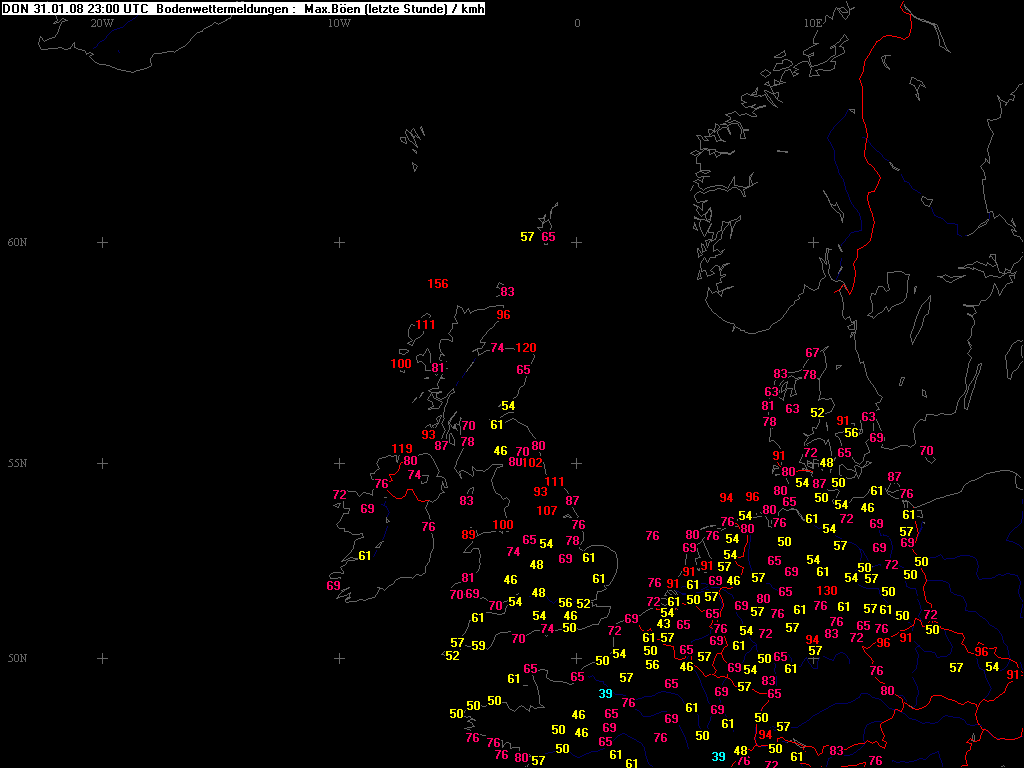Click the 20W longitude label
1024x768 pixels.
pos(101,22)
